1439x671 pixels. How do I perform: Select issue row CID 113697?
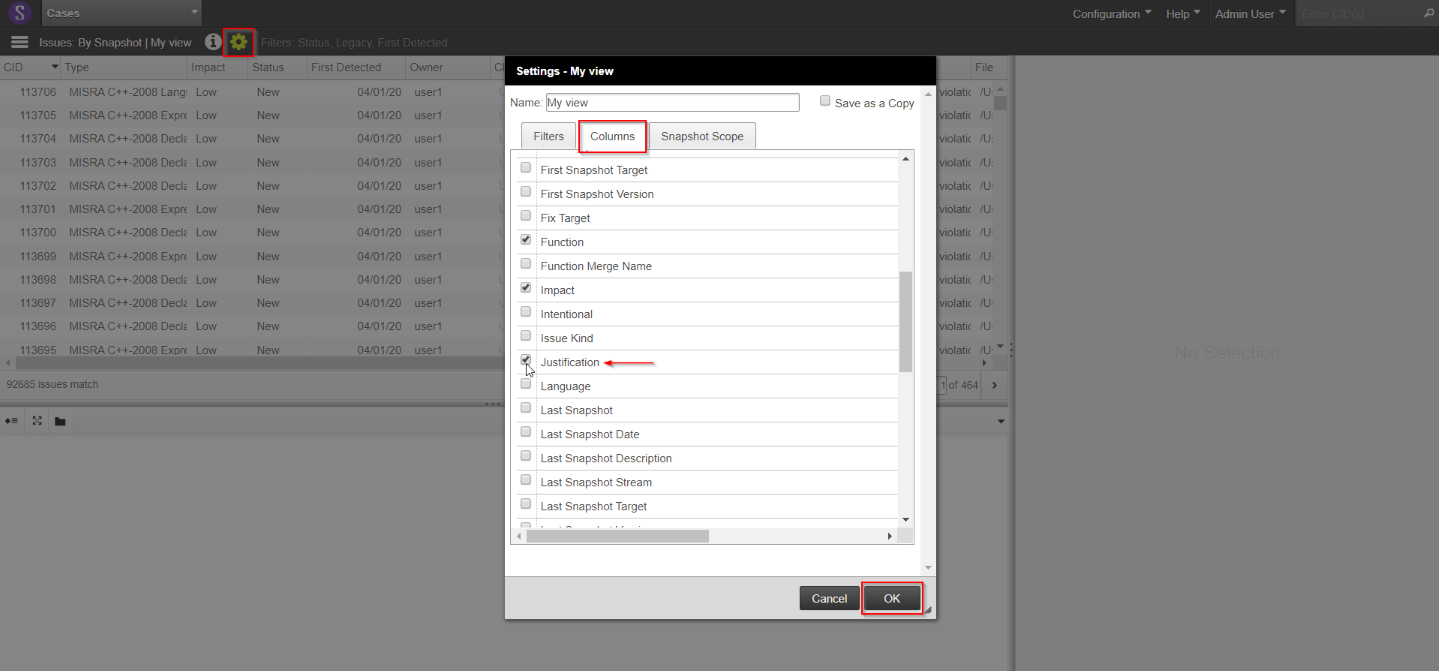251,303
